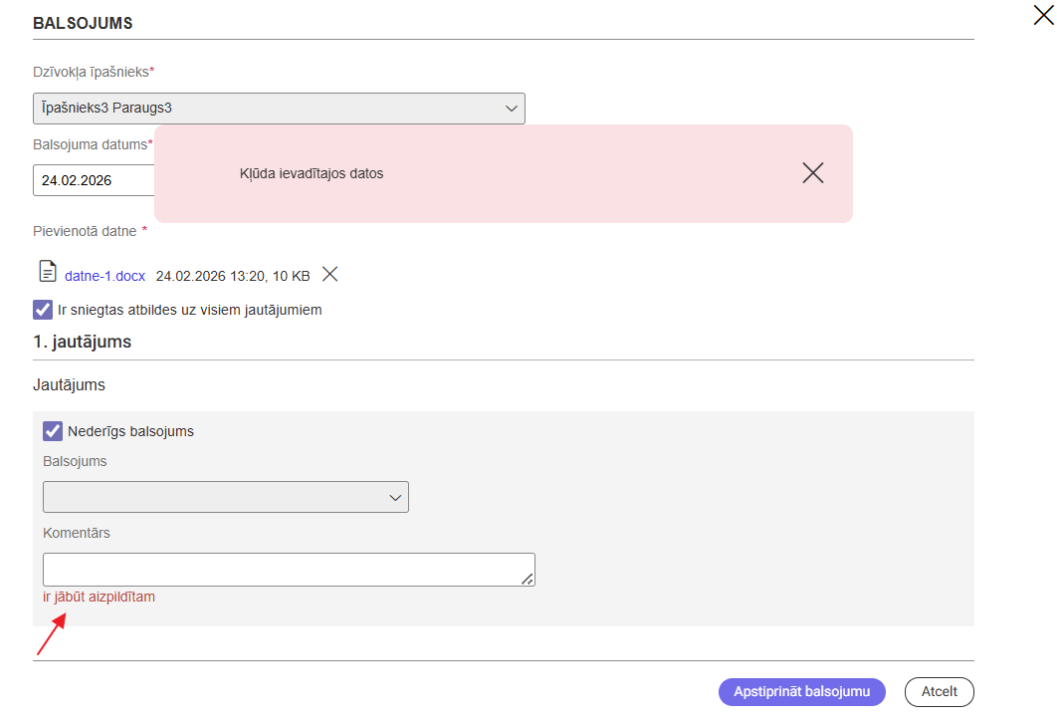Screen dimensions: 1057x713
Task: Click the "1. jautājums" section heading
Action: pyautogui.click(x=82, y=342)
